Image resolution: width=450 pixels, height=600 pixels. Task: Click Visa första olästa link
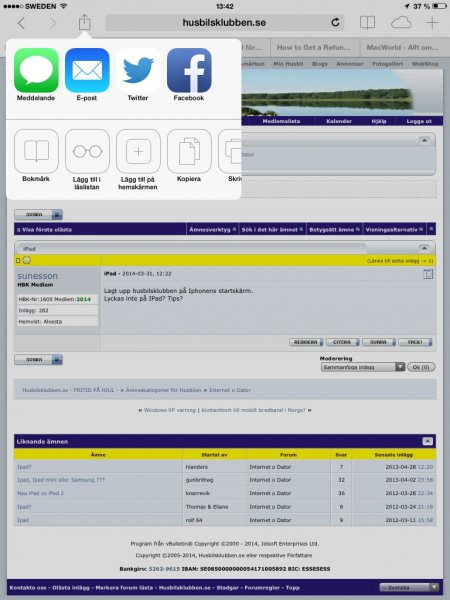point(47,230)
